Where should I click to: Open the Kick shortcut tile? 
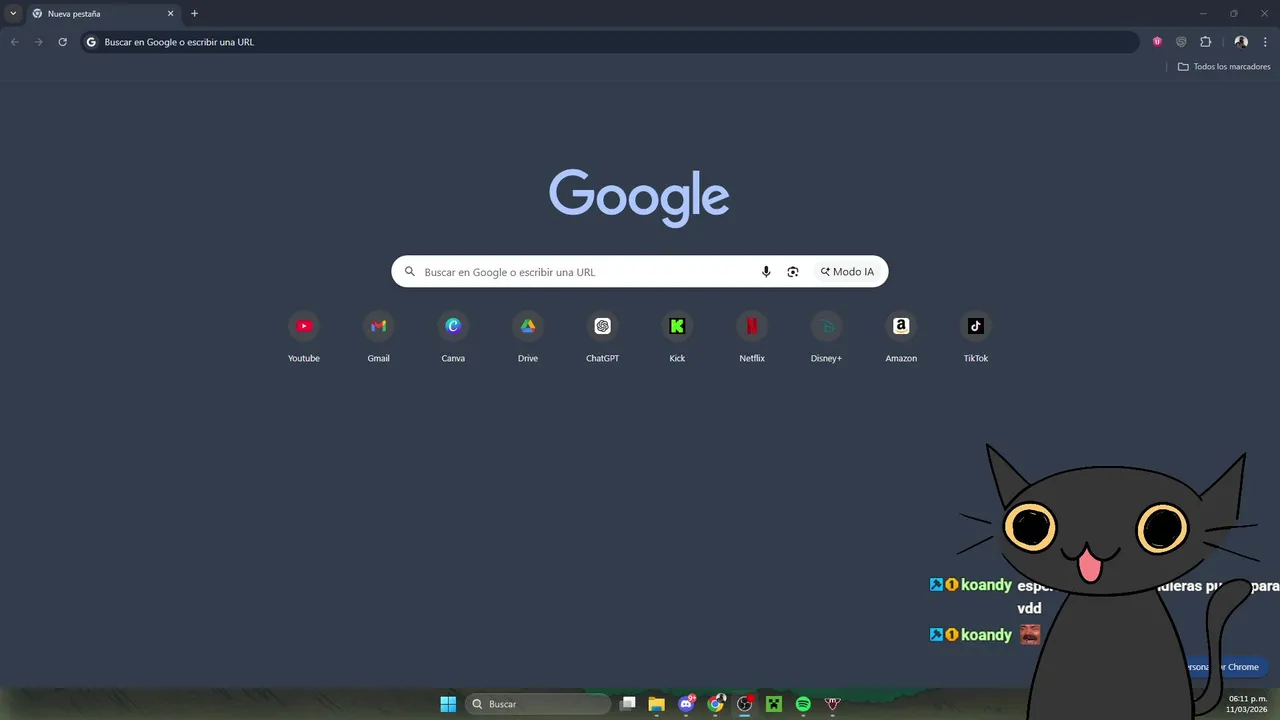pos(677,337)
